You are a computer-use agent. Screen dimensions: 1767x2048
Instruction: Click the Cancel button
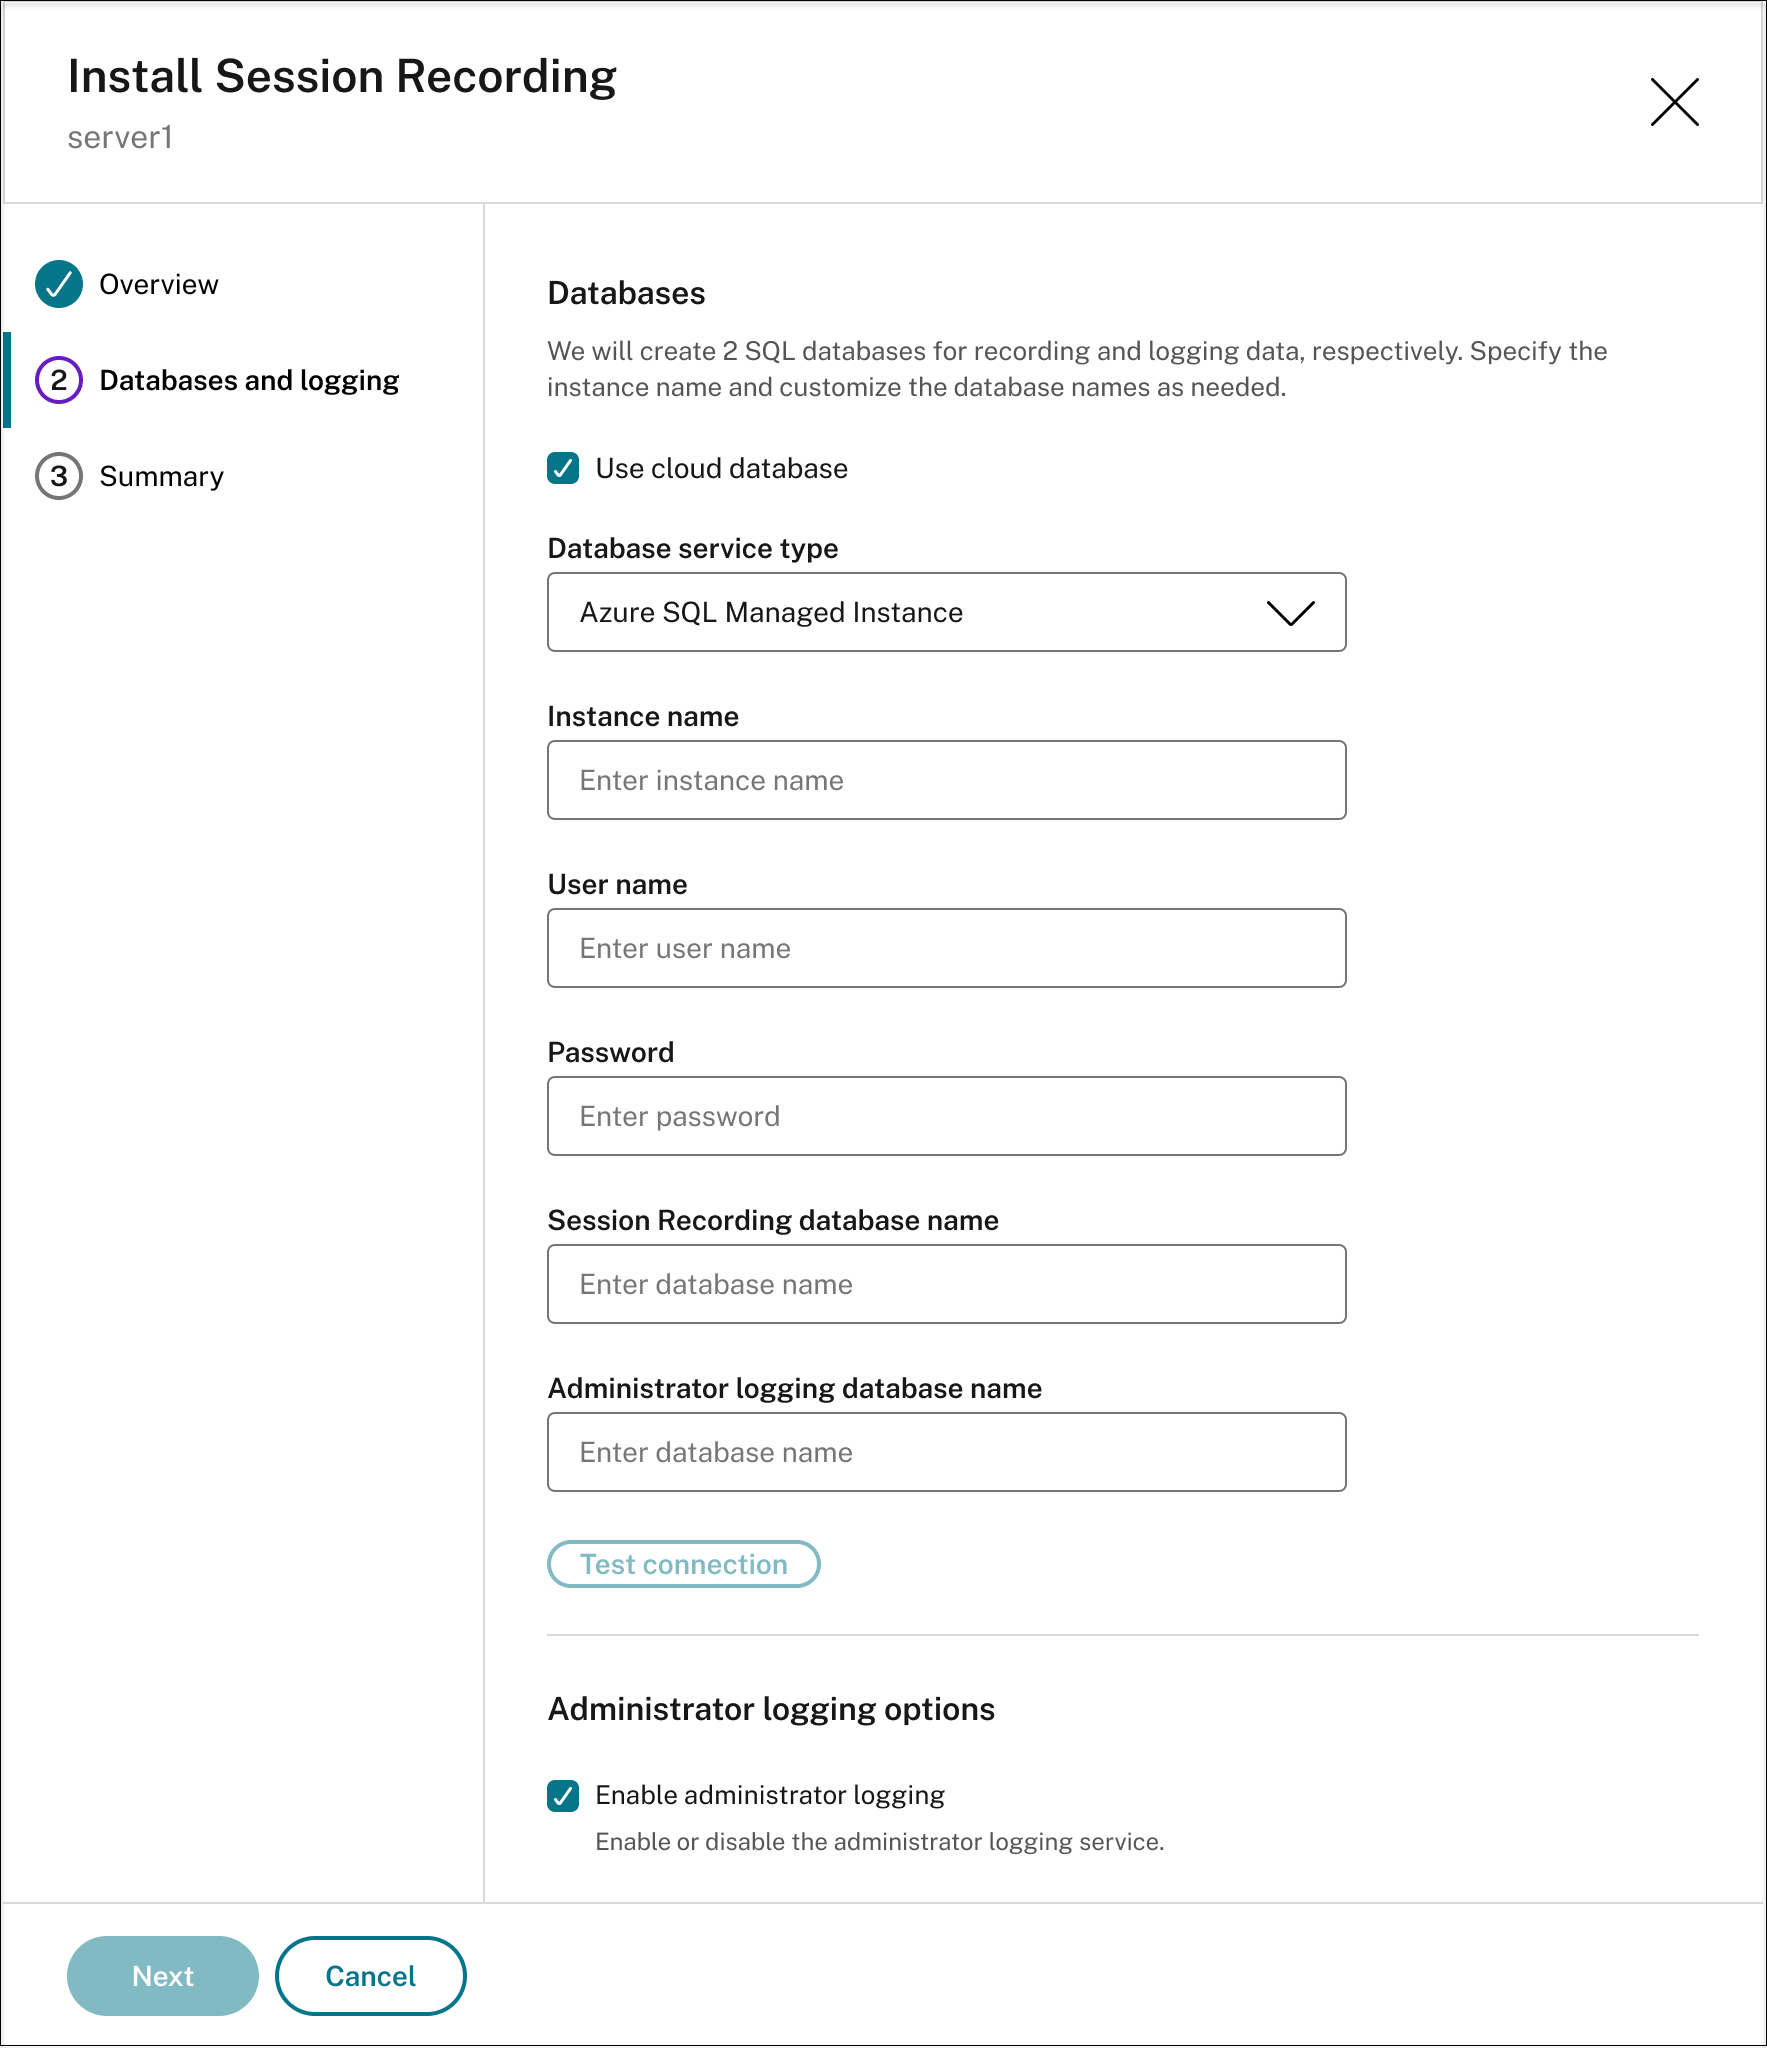(x=370, y=1976)
